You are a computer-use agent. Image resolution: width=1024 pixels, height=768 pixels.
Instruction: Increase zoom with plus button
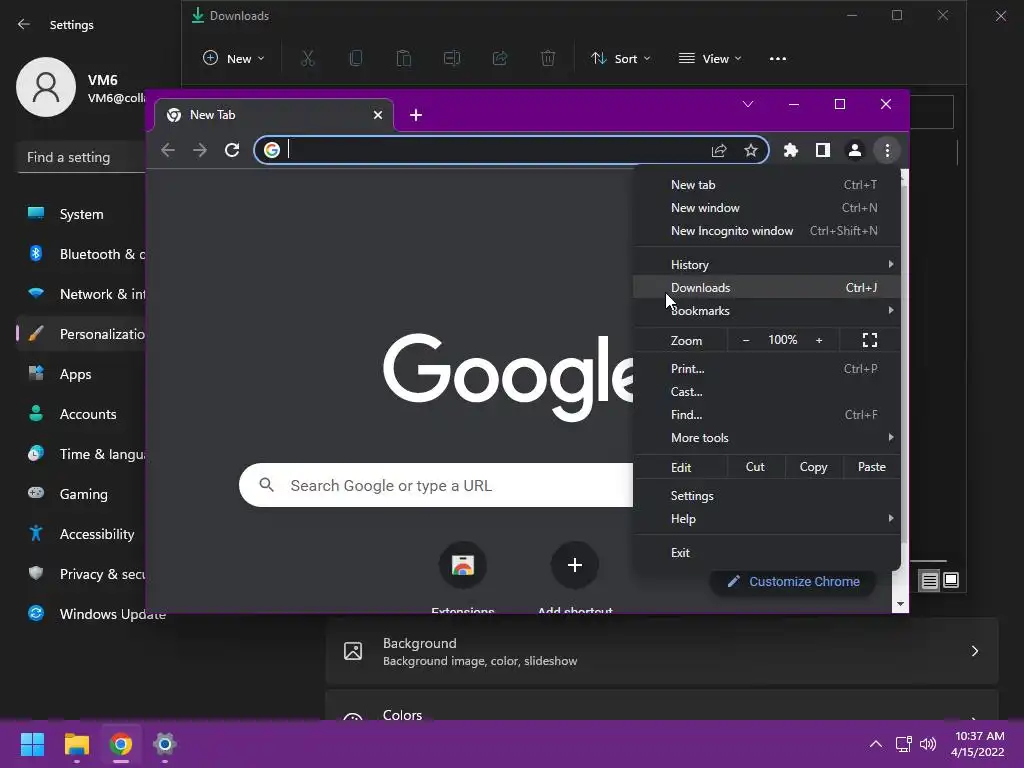coord(819,340)
